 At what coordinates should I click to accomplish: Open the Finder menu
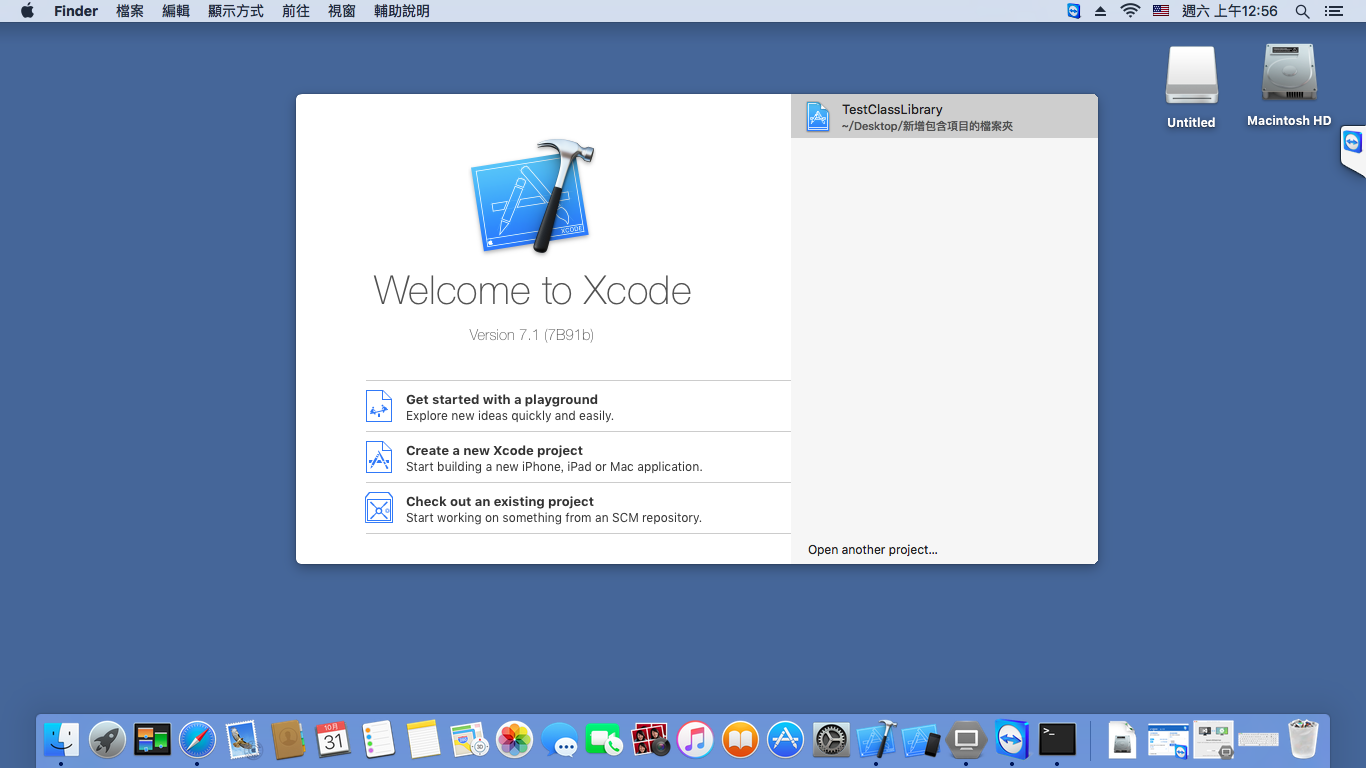76,11
